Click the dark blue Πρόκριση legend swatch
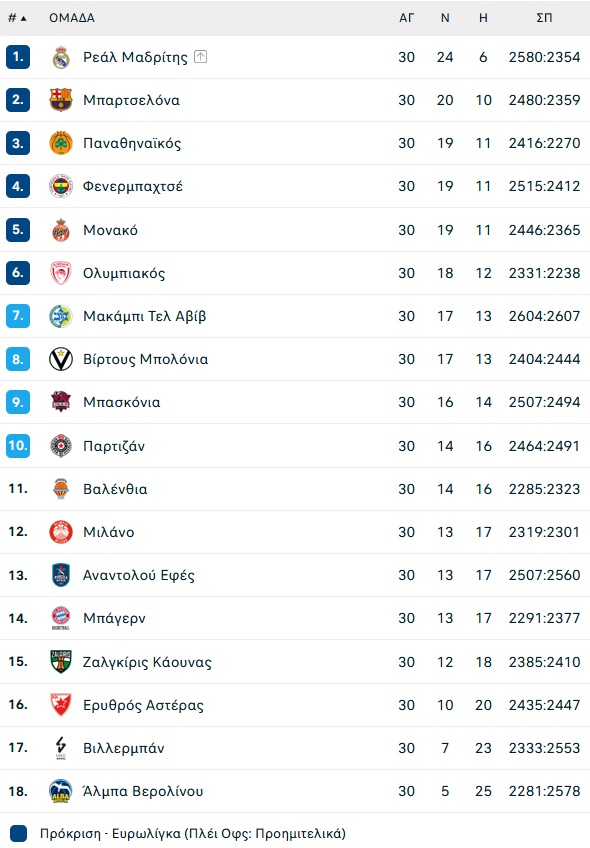590x848 pixels. click(x=18, y=833)
